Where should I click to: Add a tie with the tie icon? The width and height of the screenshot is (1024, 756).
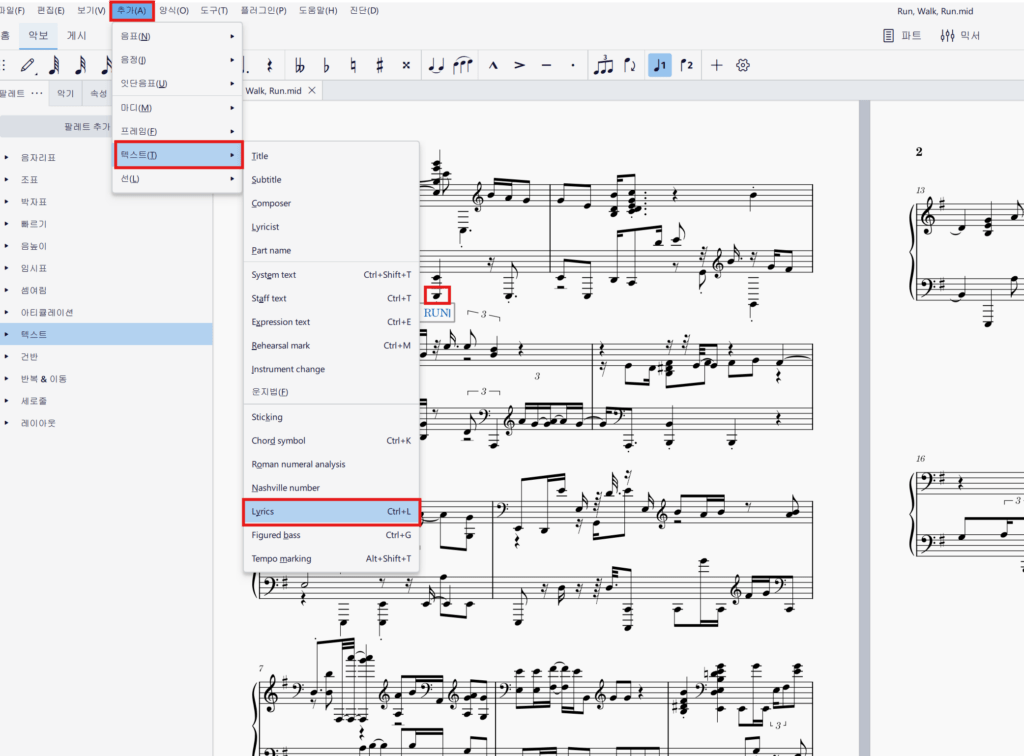click(436, 65)
